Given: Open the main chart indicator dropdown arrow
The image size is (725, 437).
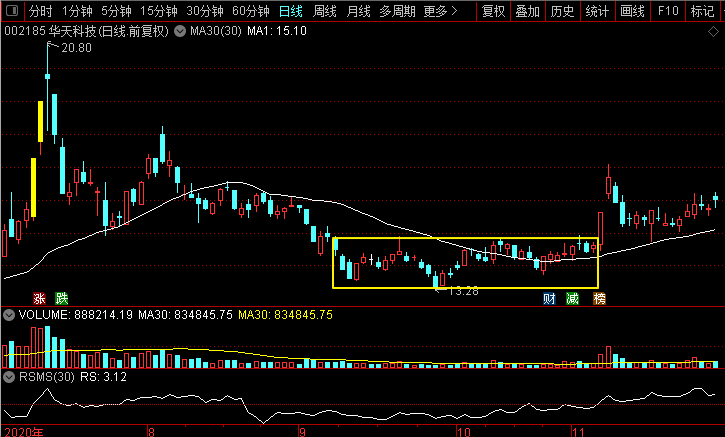Looking at the screenshot, I should coord(180,31).
